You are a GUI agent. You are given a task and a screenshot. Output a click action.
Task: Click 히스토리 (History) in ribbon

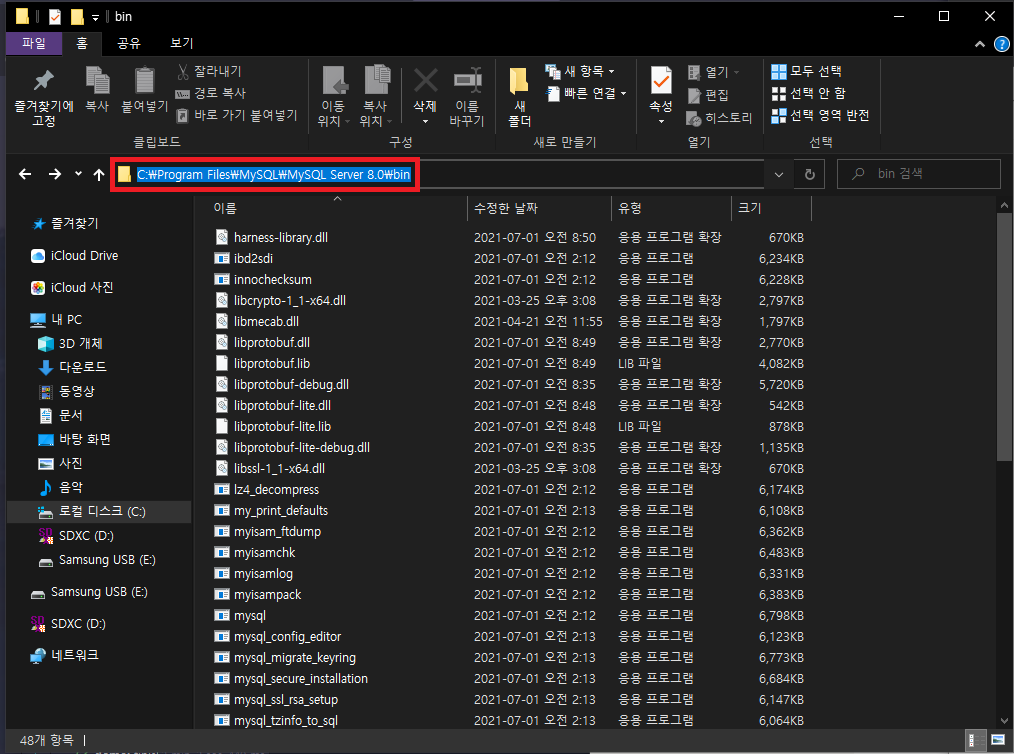point(719,118)
